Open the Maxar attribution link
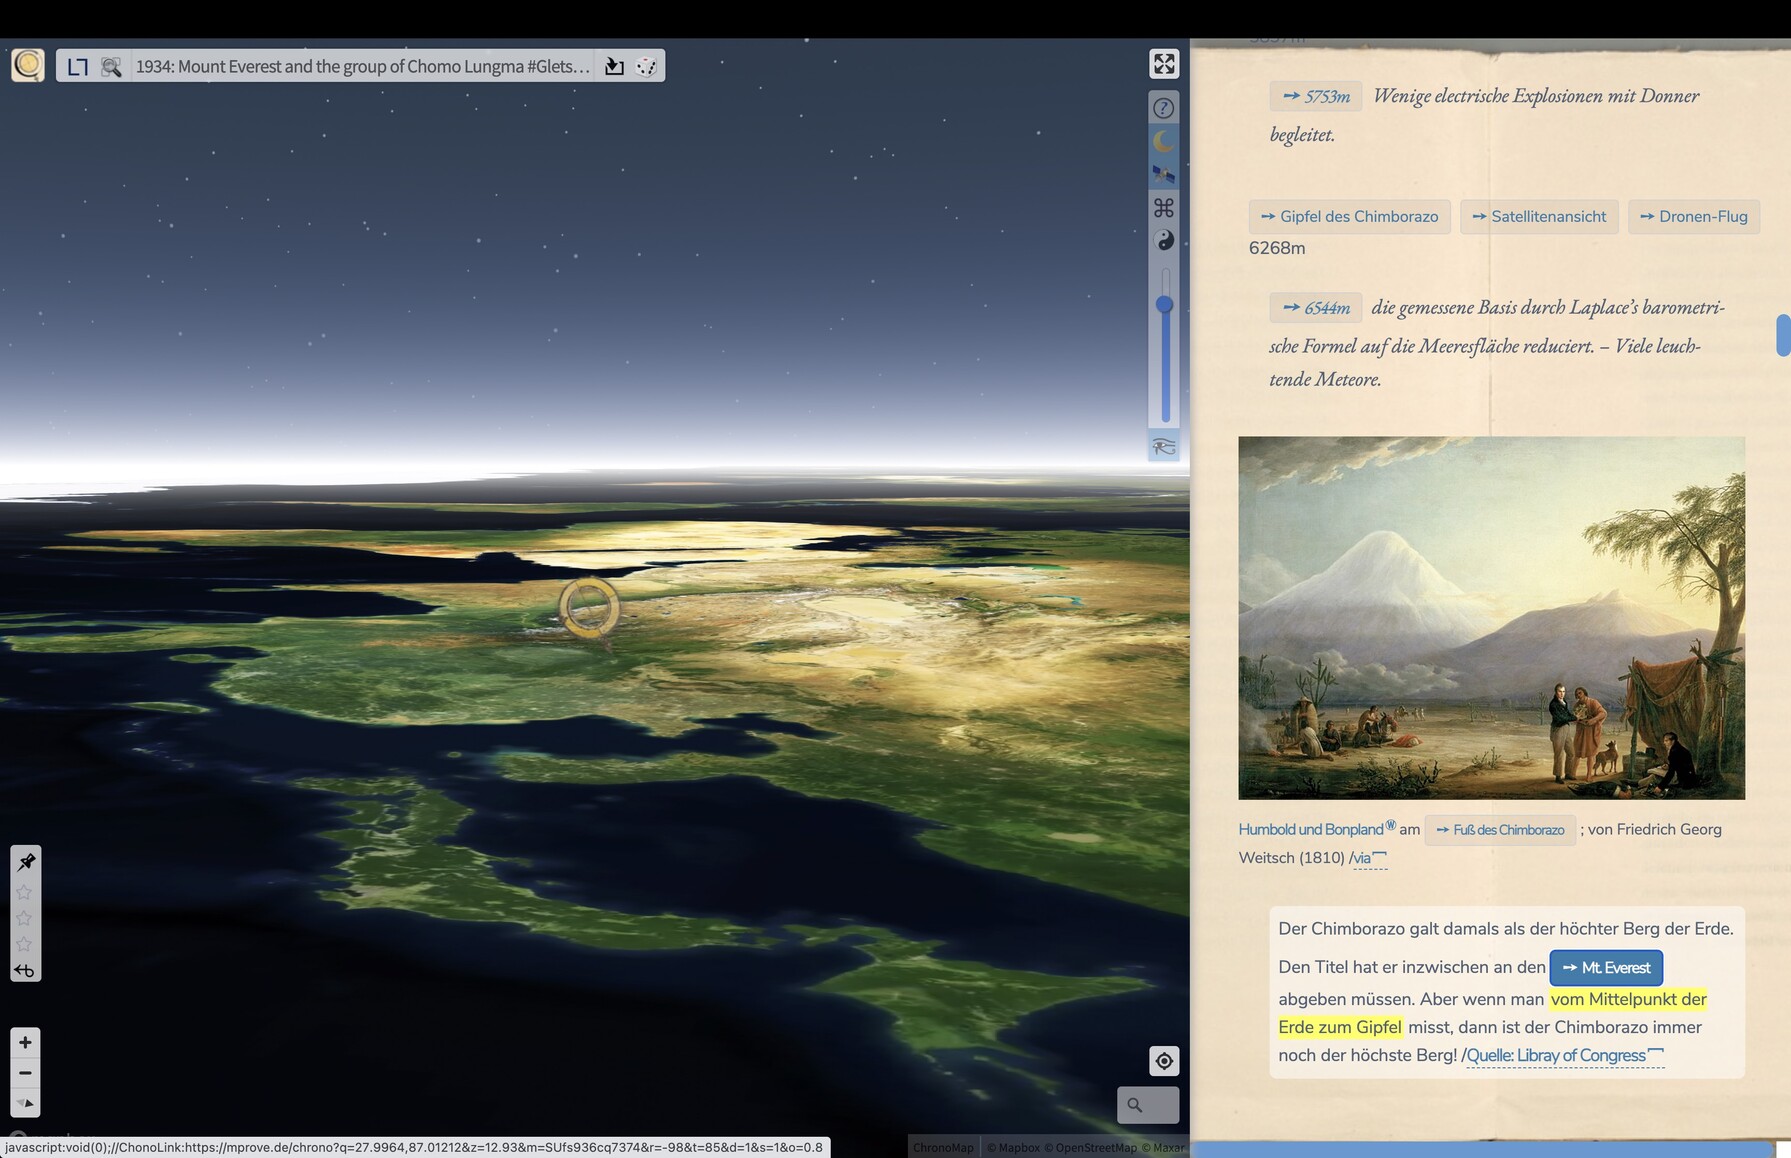This screenshot has width=1791, height=1158. tap(1163, 1147)
